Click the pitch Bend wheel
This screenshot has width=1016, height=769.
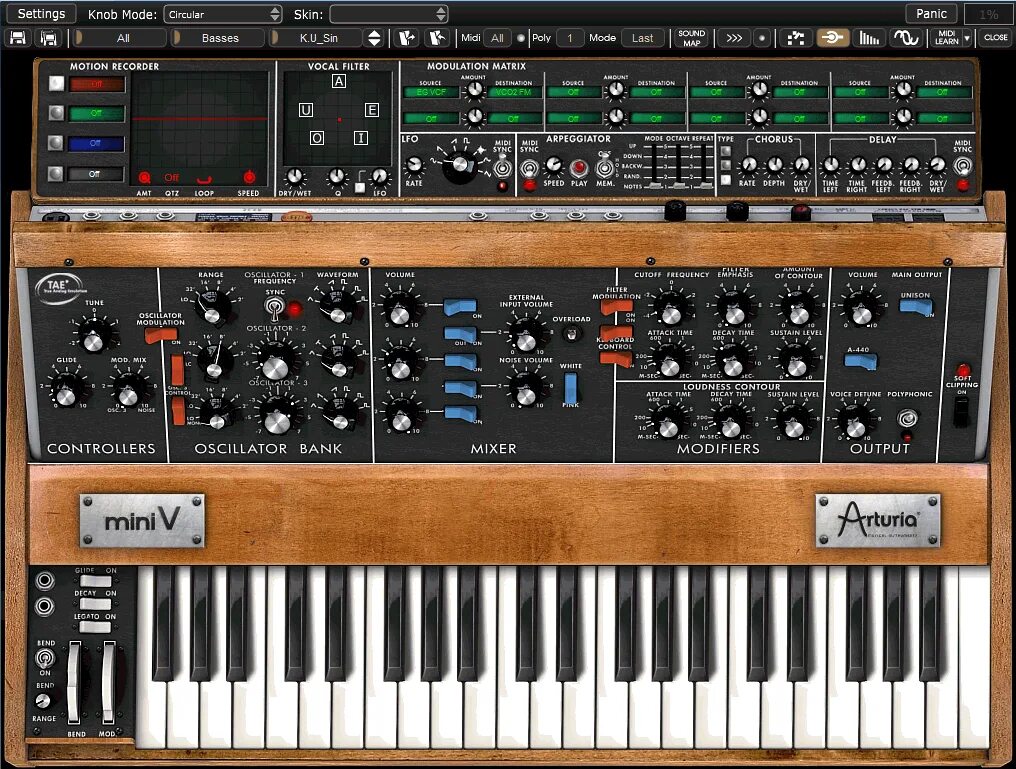75,682
